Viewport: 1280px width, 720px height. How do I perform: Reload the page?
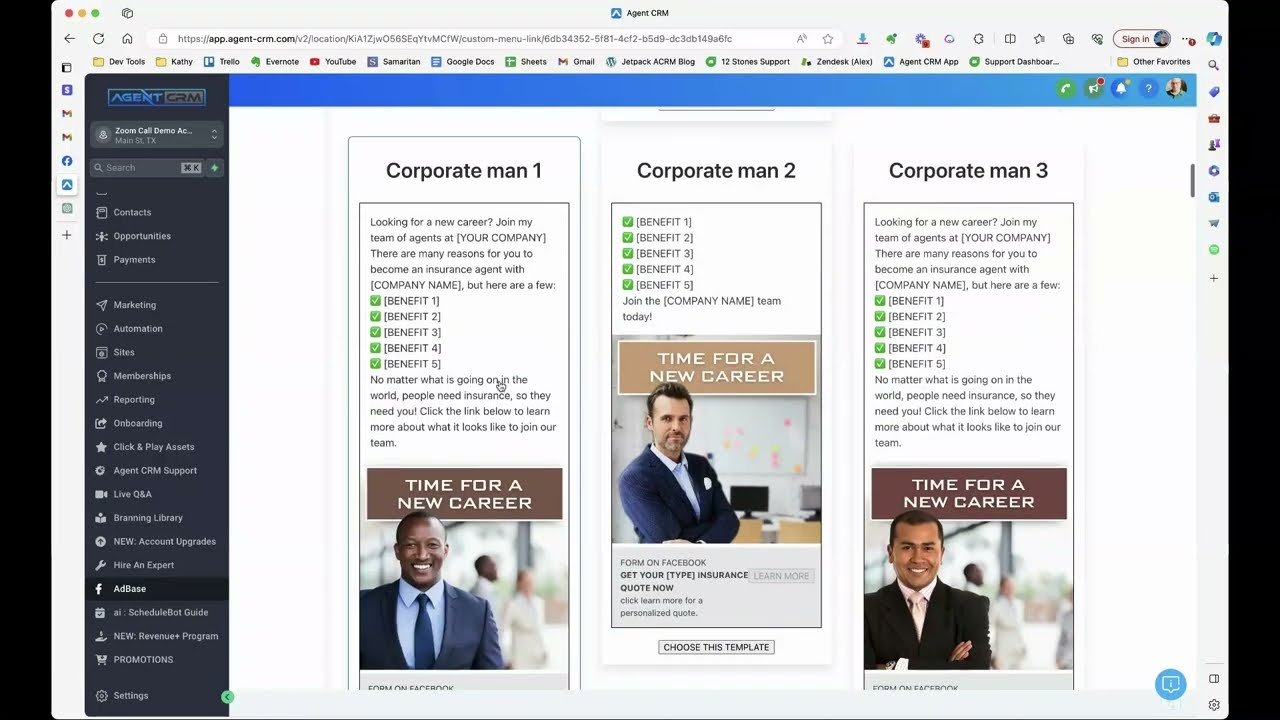98,39
